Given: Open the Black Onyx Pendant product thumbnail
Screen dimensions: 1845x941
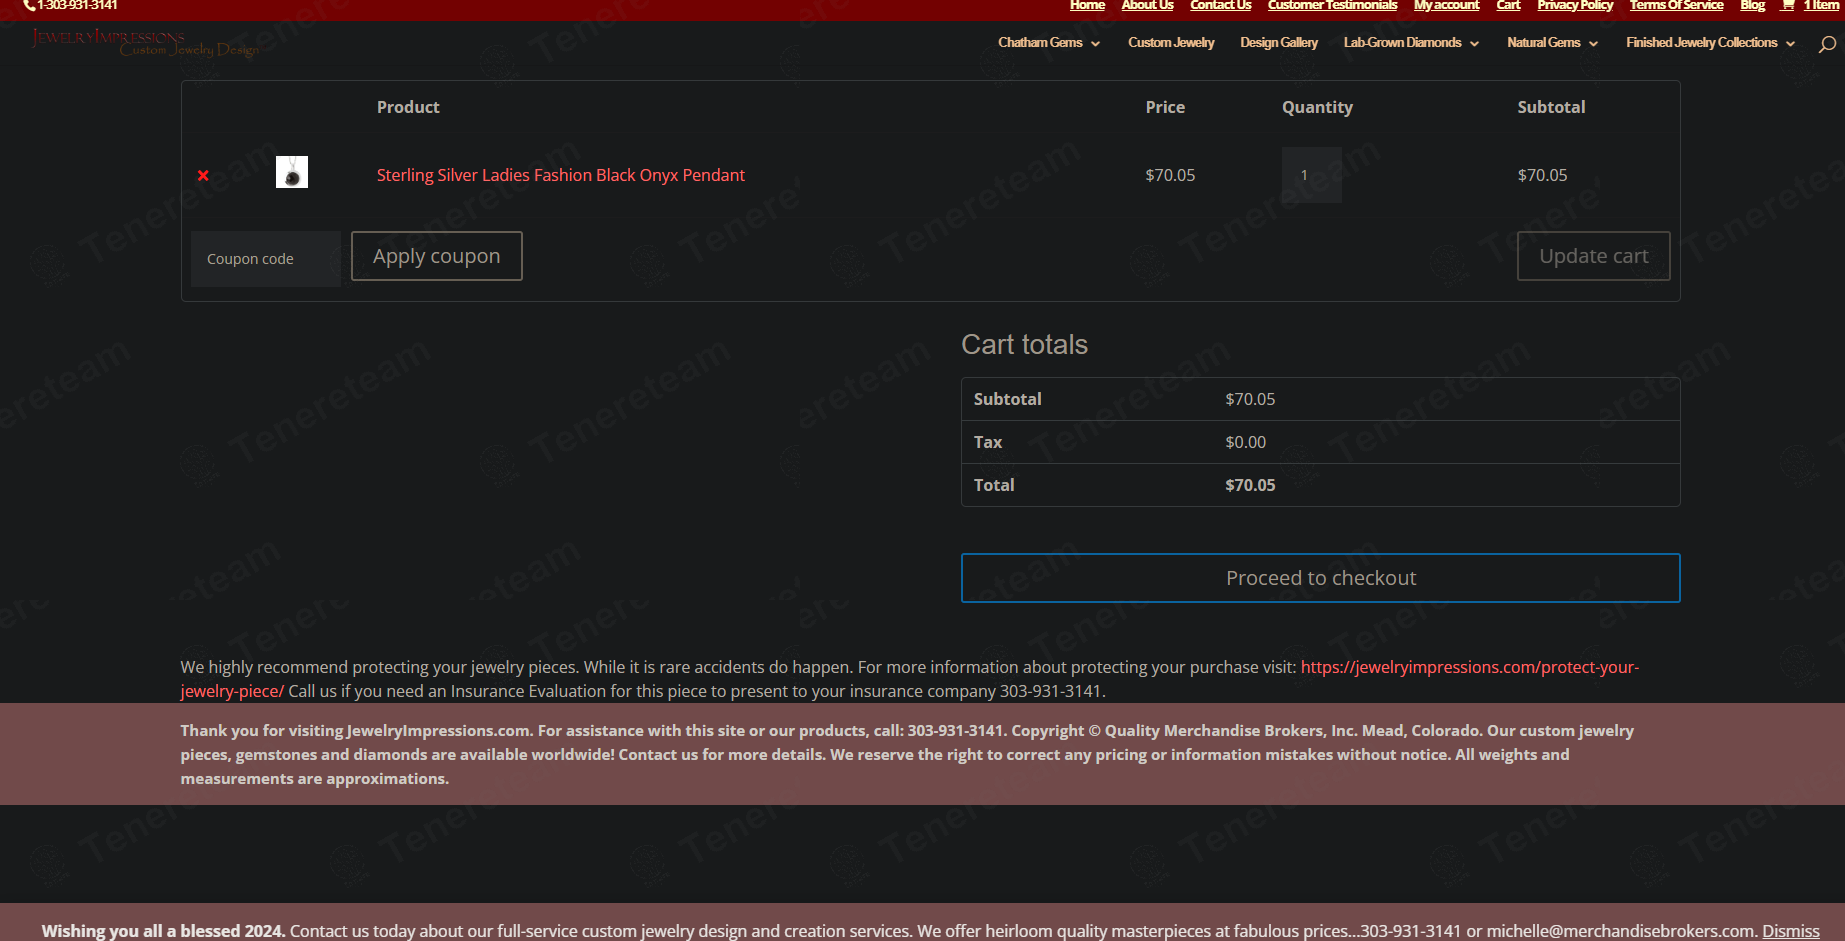Looking at the screenshot, I should pos(292,172).
